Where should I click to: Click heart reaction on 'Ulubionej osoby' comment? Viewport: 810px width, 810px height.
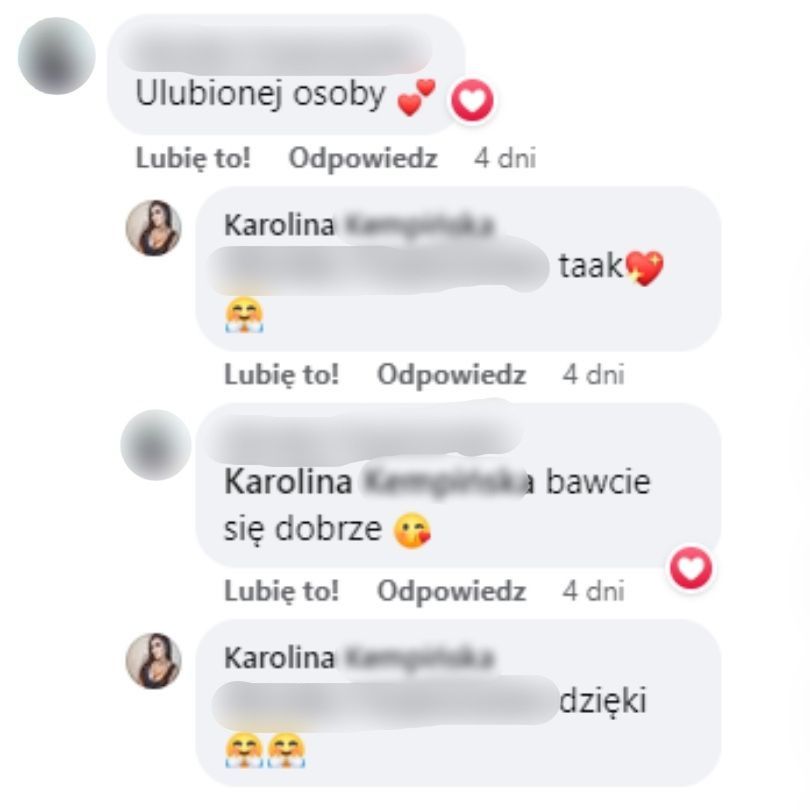(472, 100)
